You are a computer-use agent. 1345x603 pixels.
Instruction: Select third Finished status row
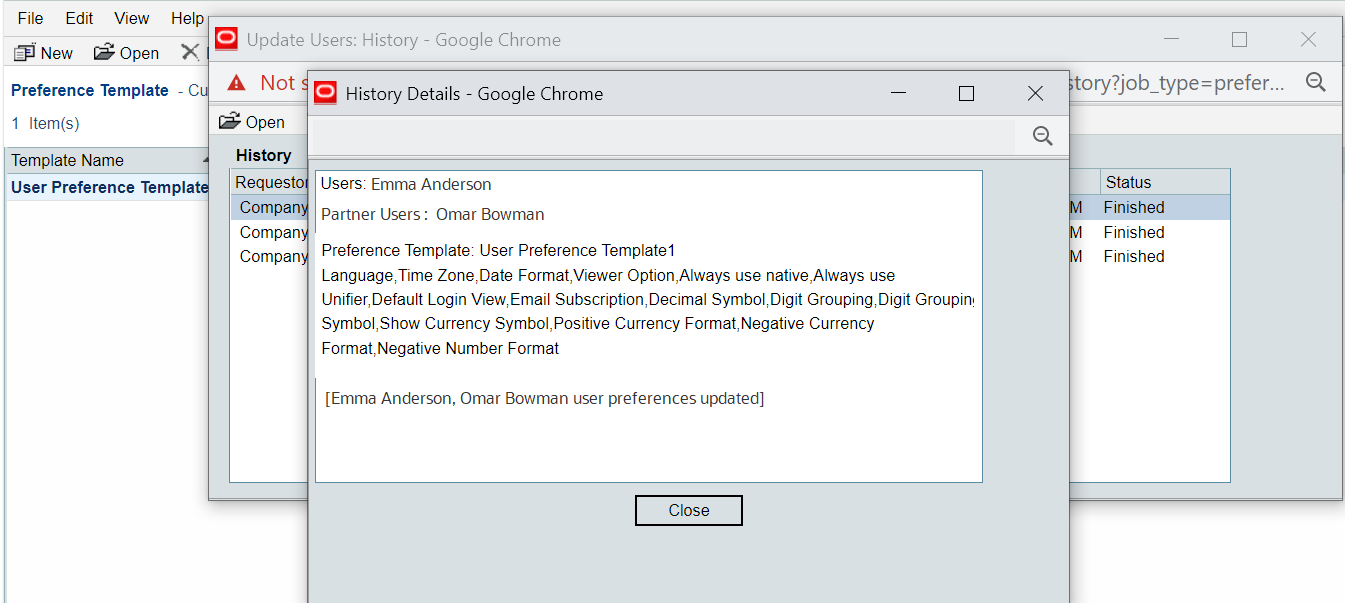[1134, 256]
